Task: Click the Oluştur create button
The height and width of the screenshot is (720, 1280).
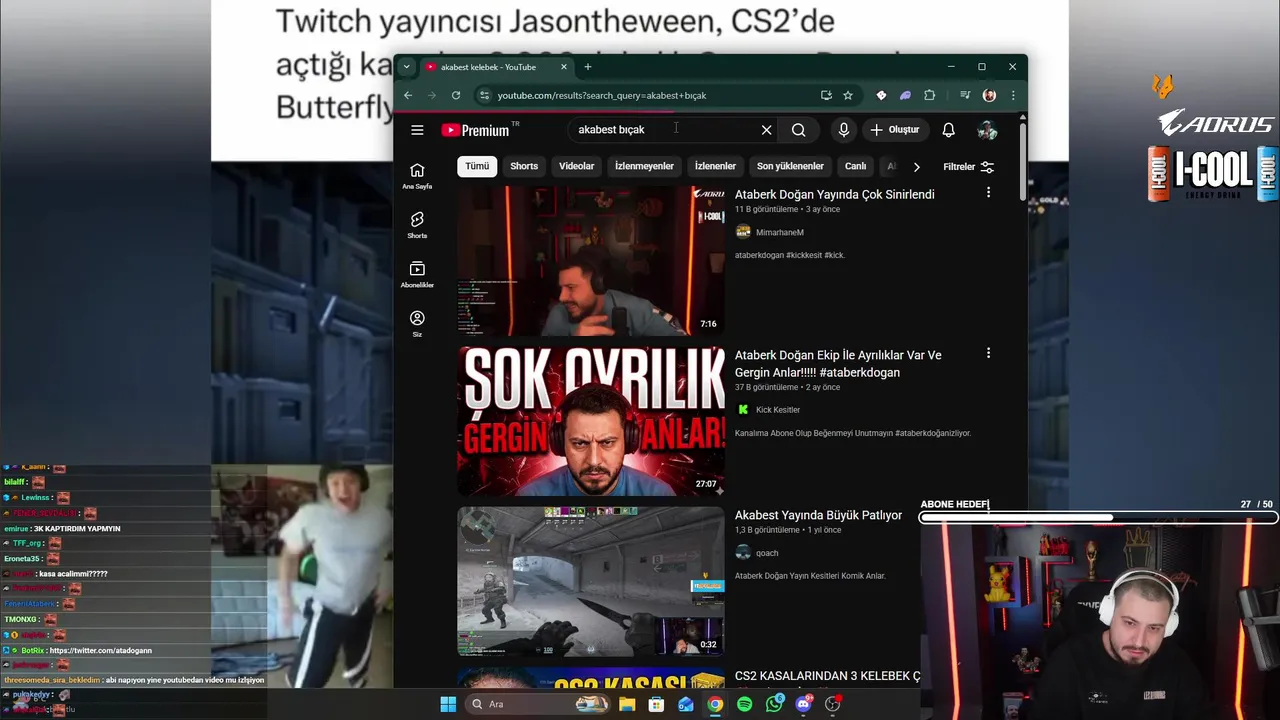Action: 894,130
